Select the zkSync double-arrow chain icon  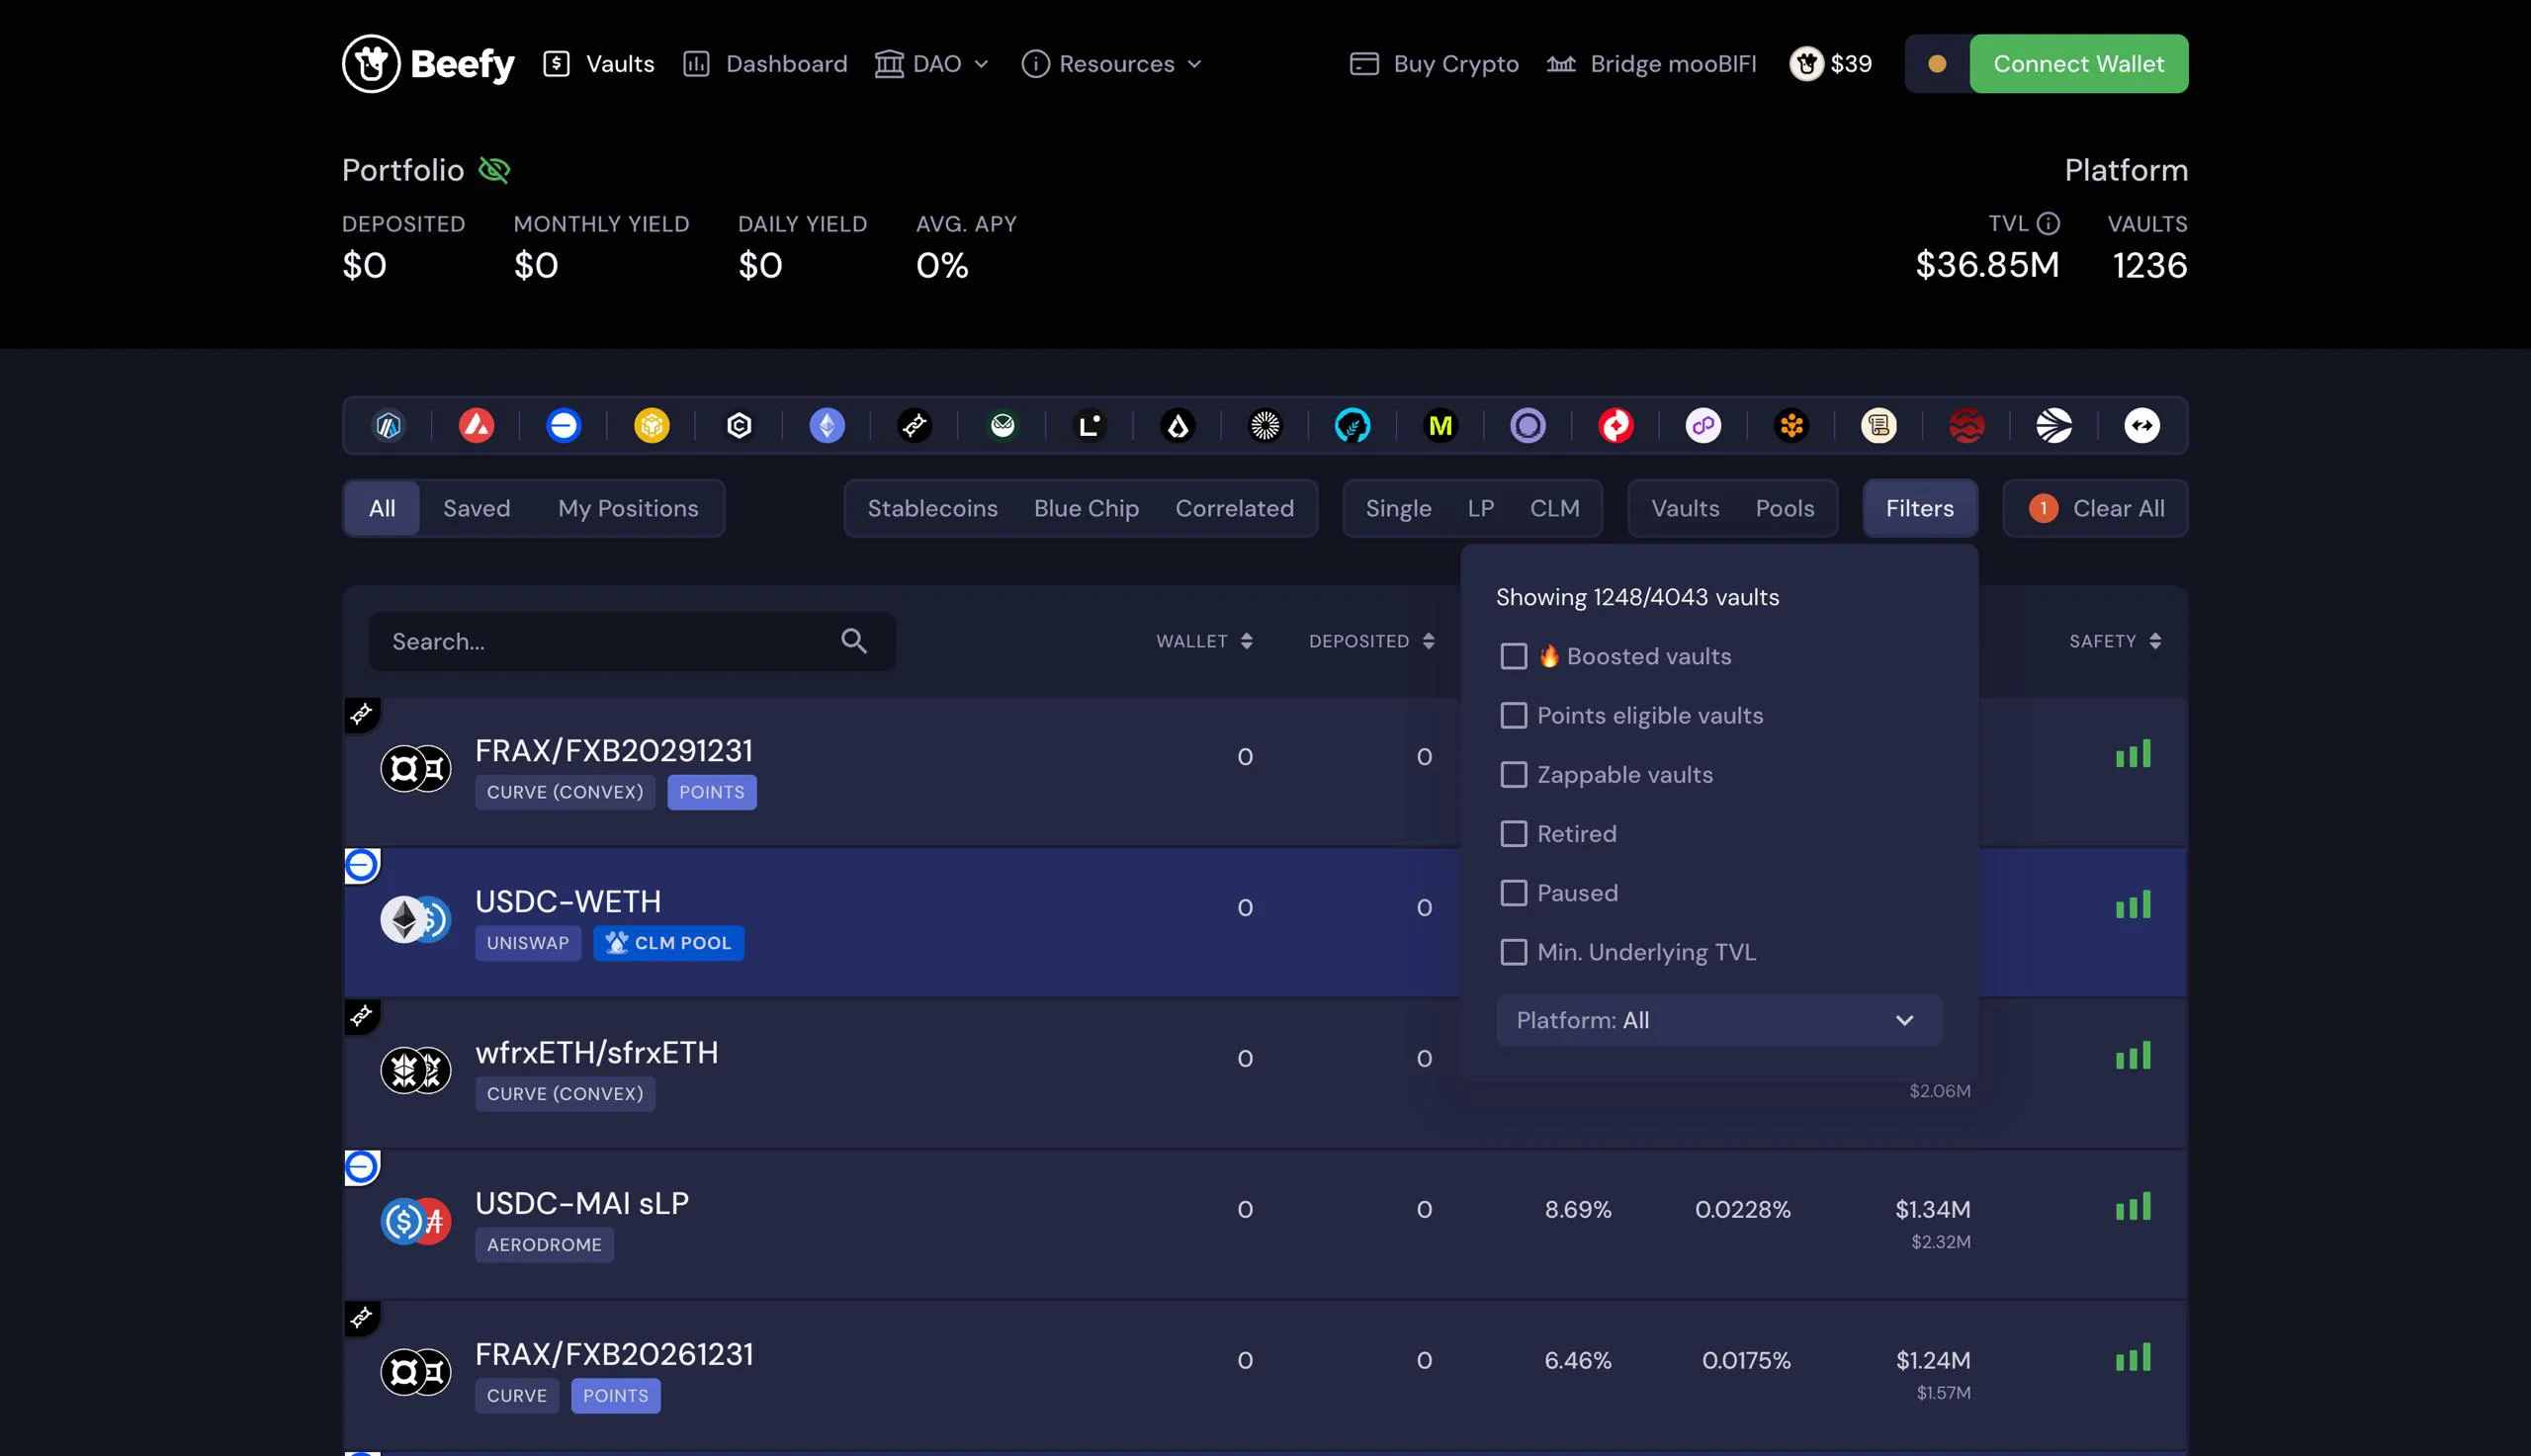tap(2142, 426)
